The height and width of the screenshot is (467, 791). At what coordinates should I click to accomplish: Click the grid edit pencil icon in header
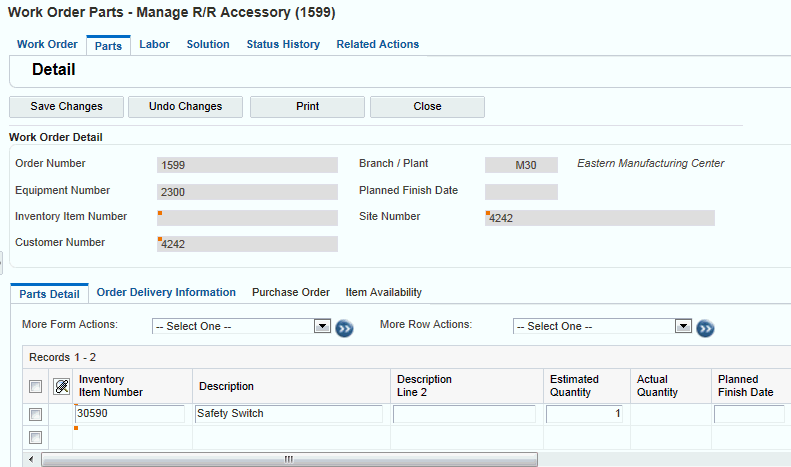[62, 386]
